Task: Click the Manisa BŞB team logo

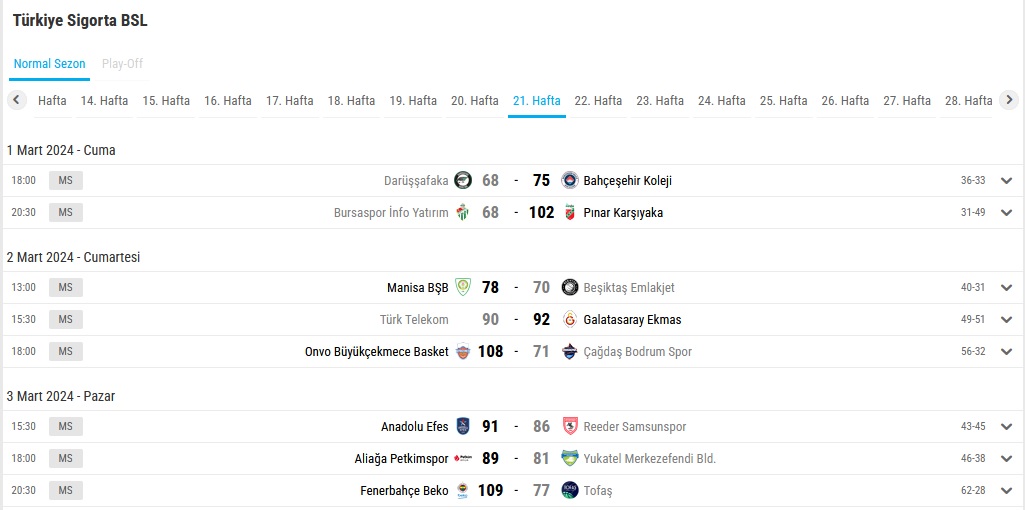Action: (463, 288)
